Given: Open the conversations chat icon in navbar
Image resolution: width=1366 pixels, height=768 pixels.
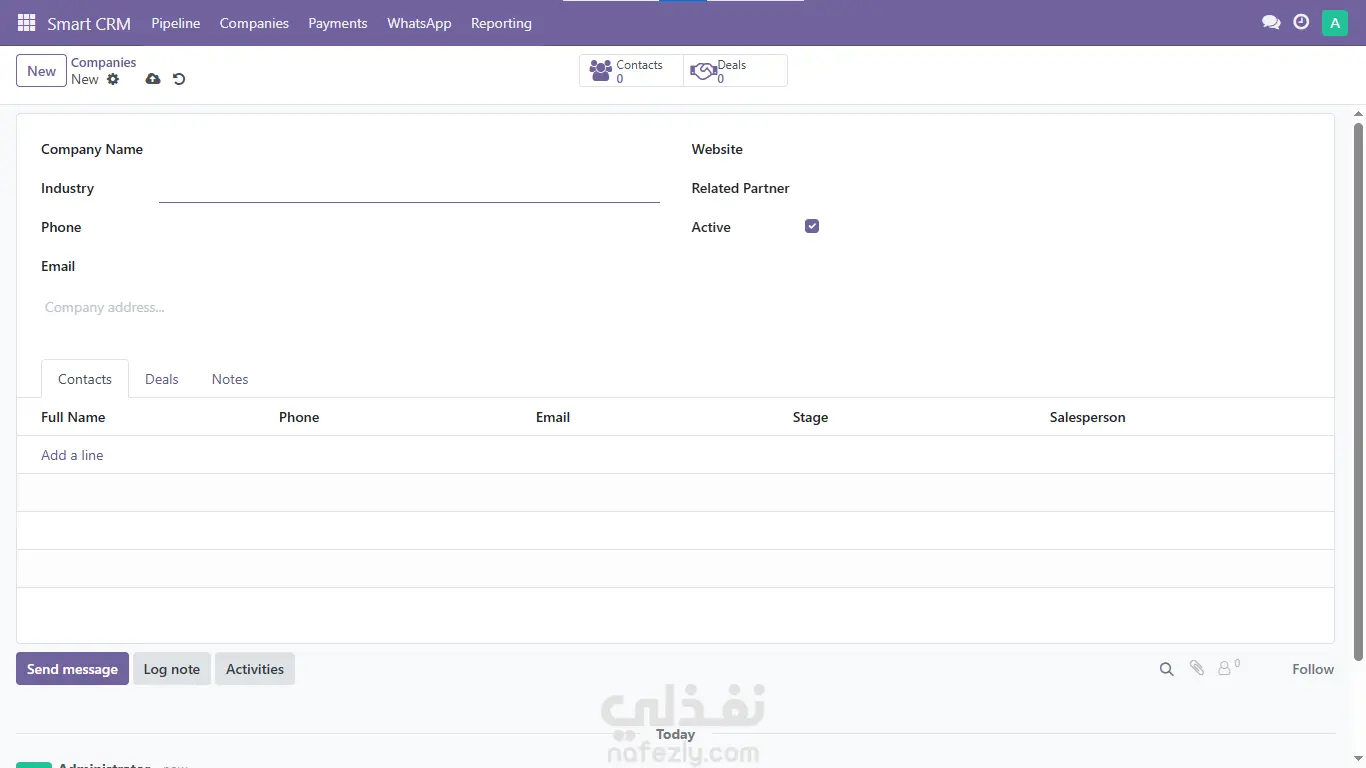Looking at the screenshot, I should click(x=1271, y=22).
